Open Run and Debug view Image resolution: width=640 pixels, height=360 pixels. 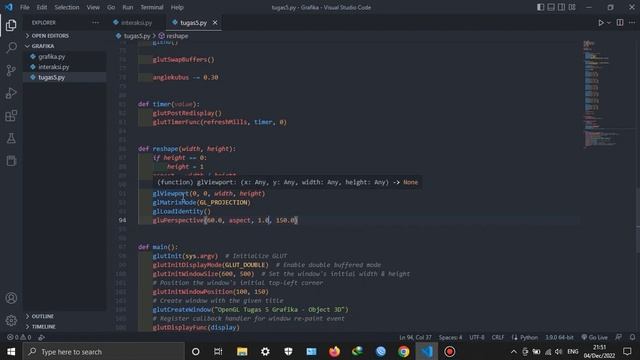pyautogui.click(x=11, y=93)
